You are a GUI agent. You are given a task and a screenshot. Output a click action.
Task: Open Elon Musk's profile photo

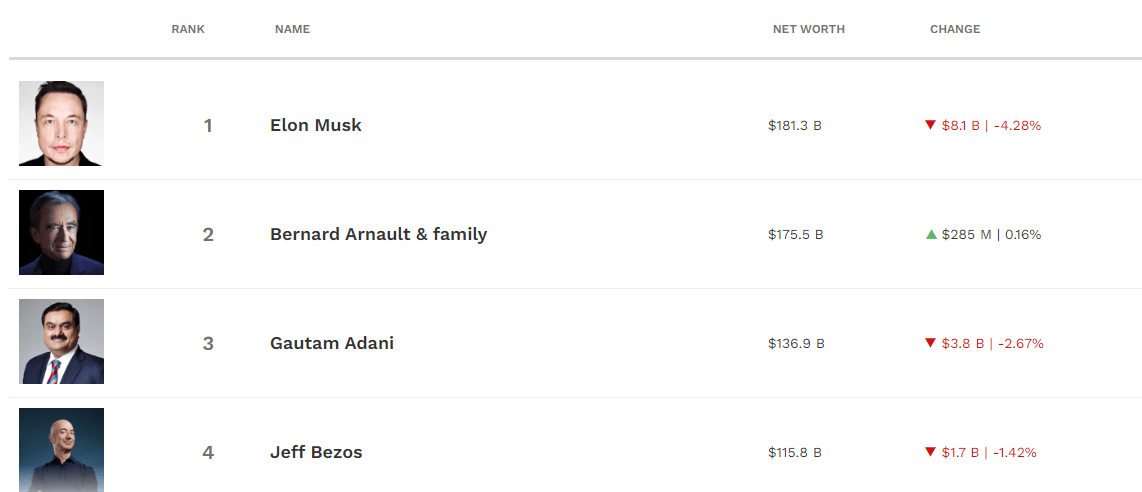point(61,124)
